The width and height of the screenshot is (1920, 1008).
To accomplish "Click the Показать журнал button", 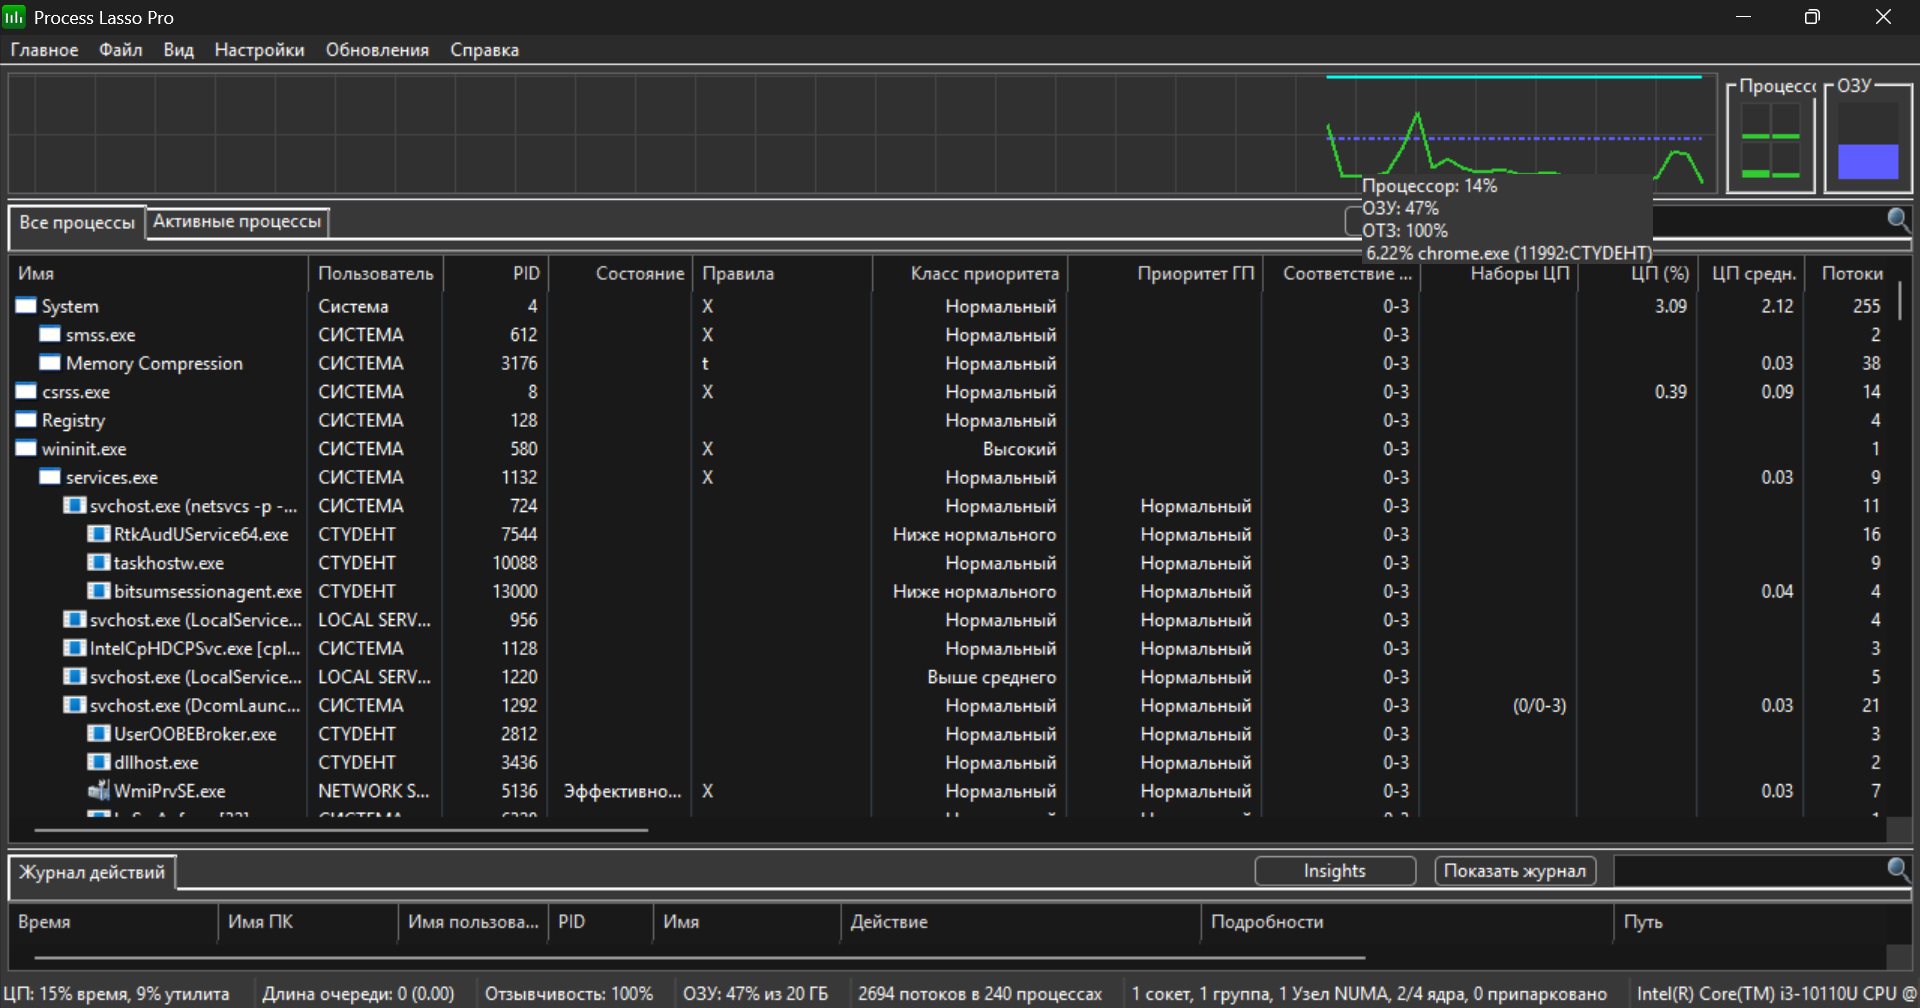I will coord(1514,871).
